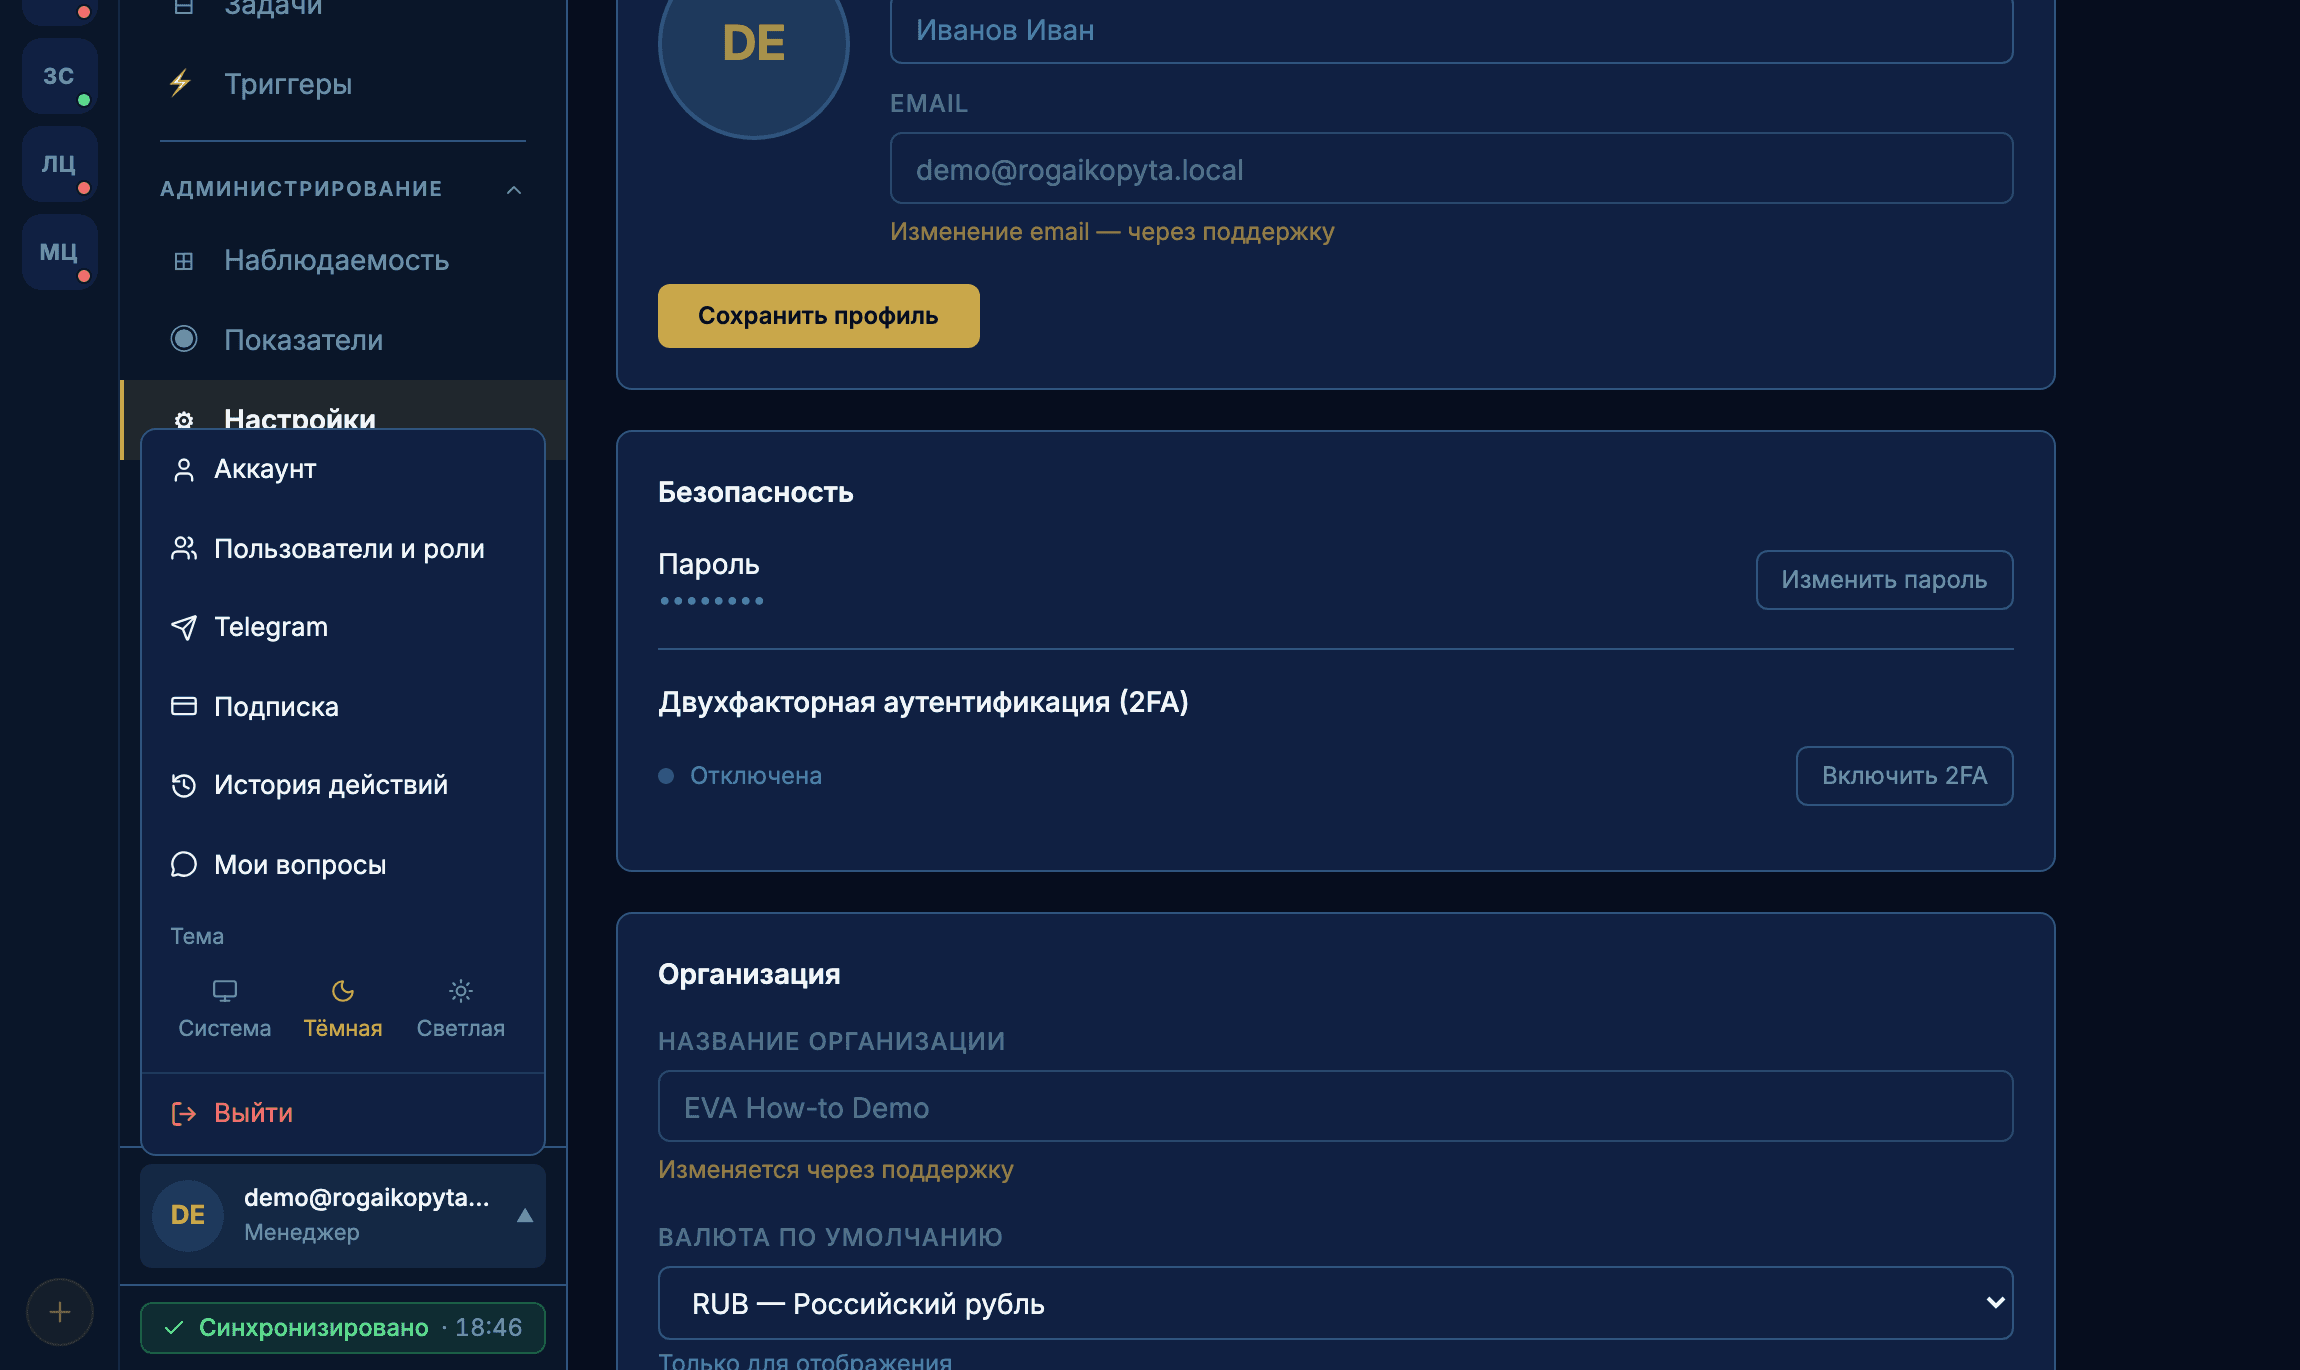Open the Триггеры lightning icon

(181, 83)
